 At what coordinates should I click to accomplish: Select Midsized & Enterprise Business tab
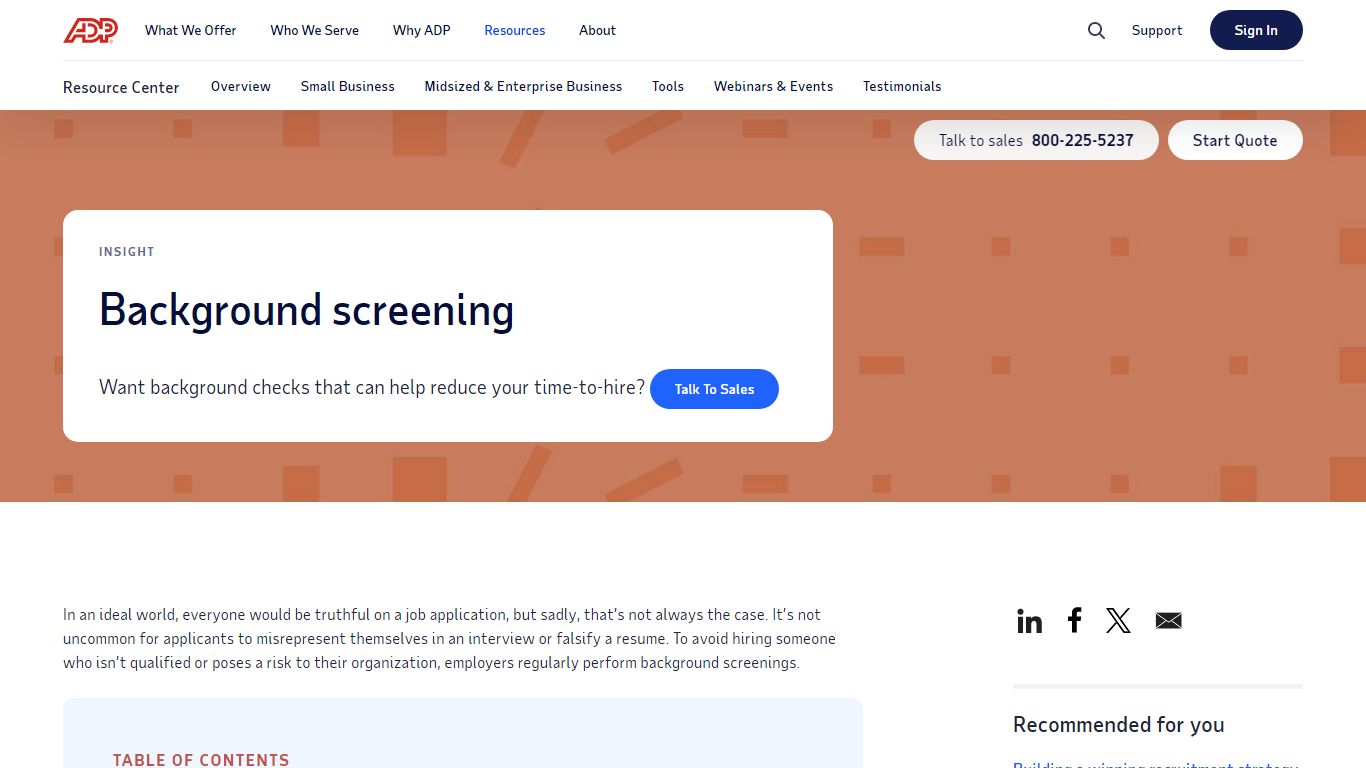tap(523, 86)
